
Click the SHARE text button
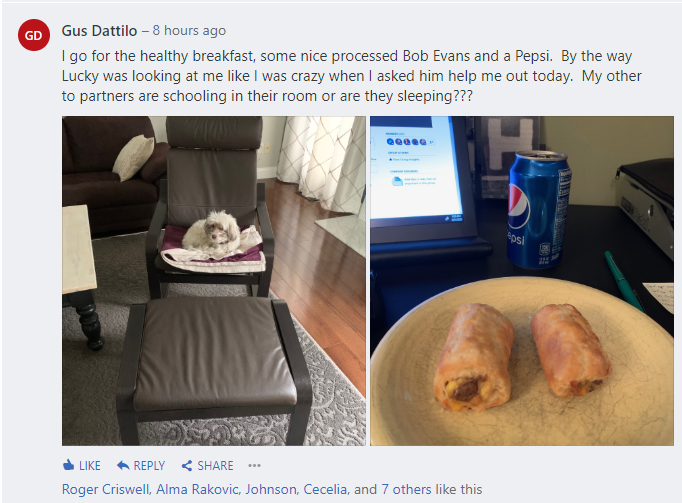point(215,466)
